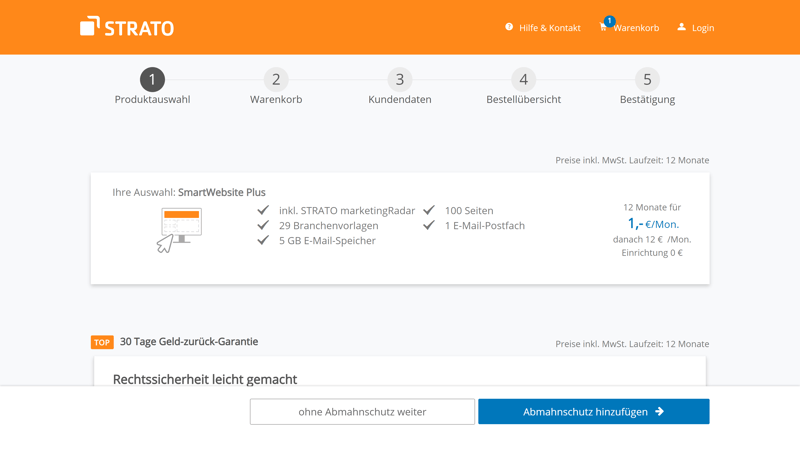Click the STRATO logo
The height and width of the screenshot is (450, 800).
click(x=127, y=27)
